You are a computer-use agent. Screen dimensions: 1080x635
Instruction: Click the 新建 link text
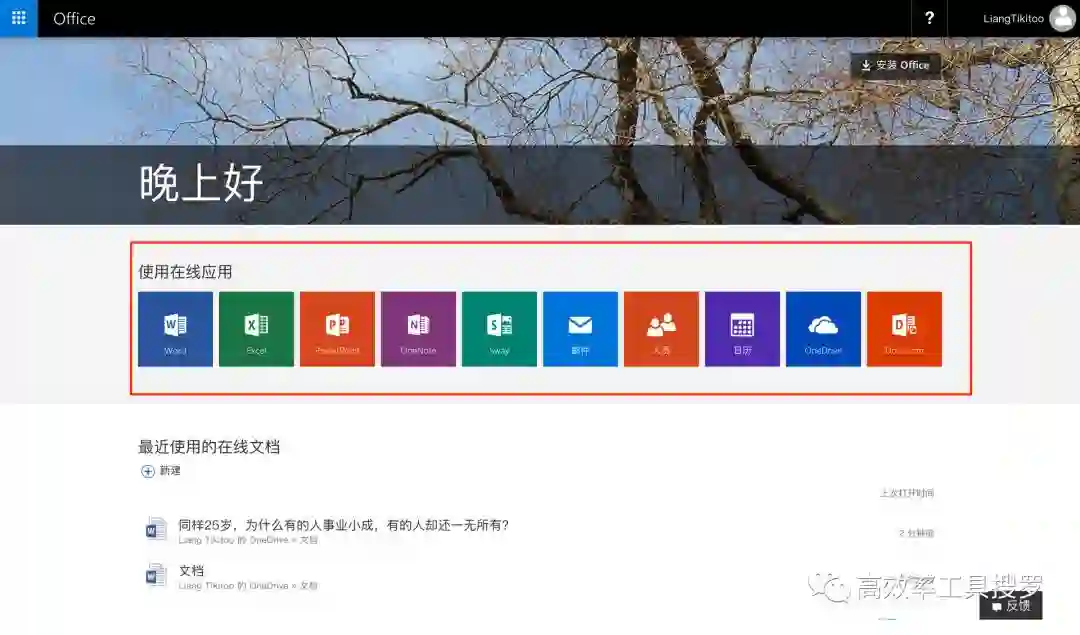pos(170,470)
